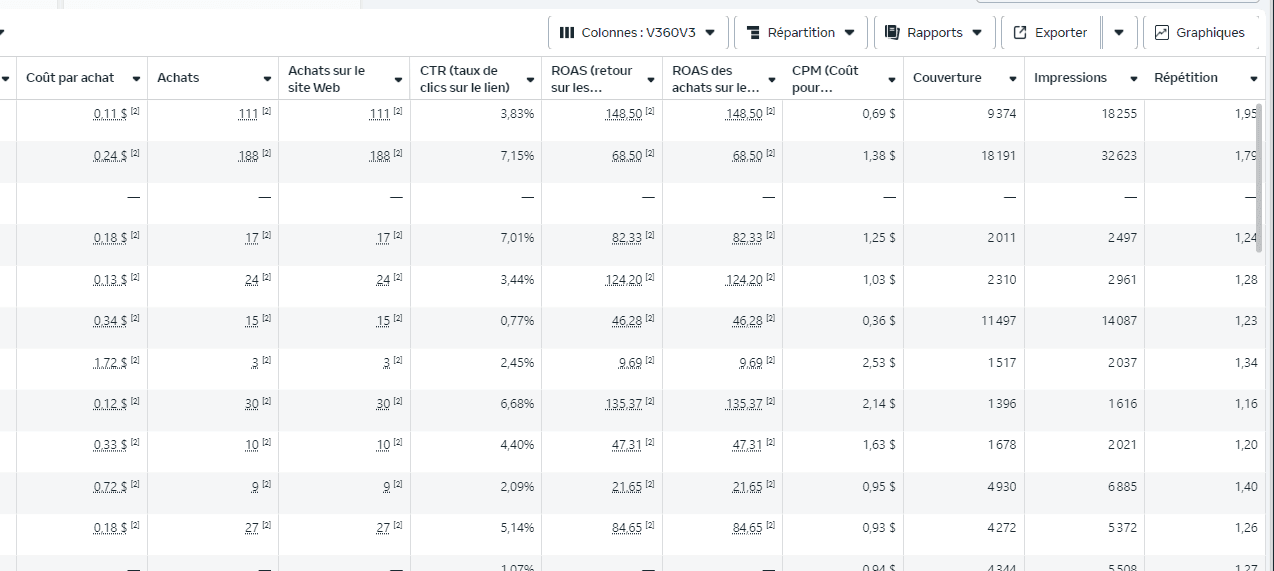Screen dimensions: 1274x571
Task: Open ROAS (retour sur les…) column arrow
Action: coord(651,78)
